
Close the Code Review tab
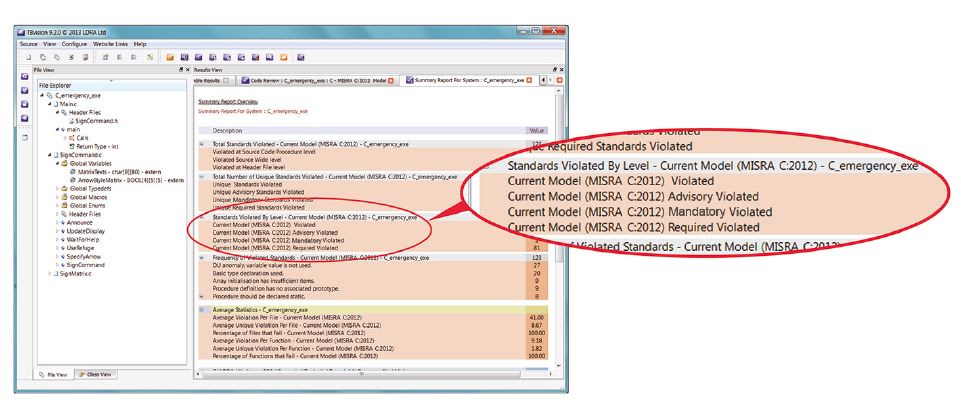tap(392, 80)
